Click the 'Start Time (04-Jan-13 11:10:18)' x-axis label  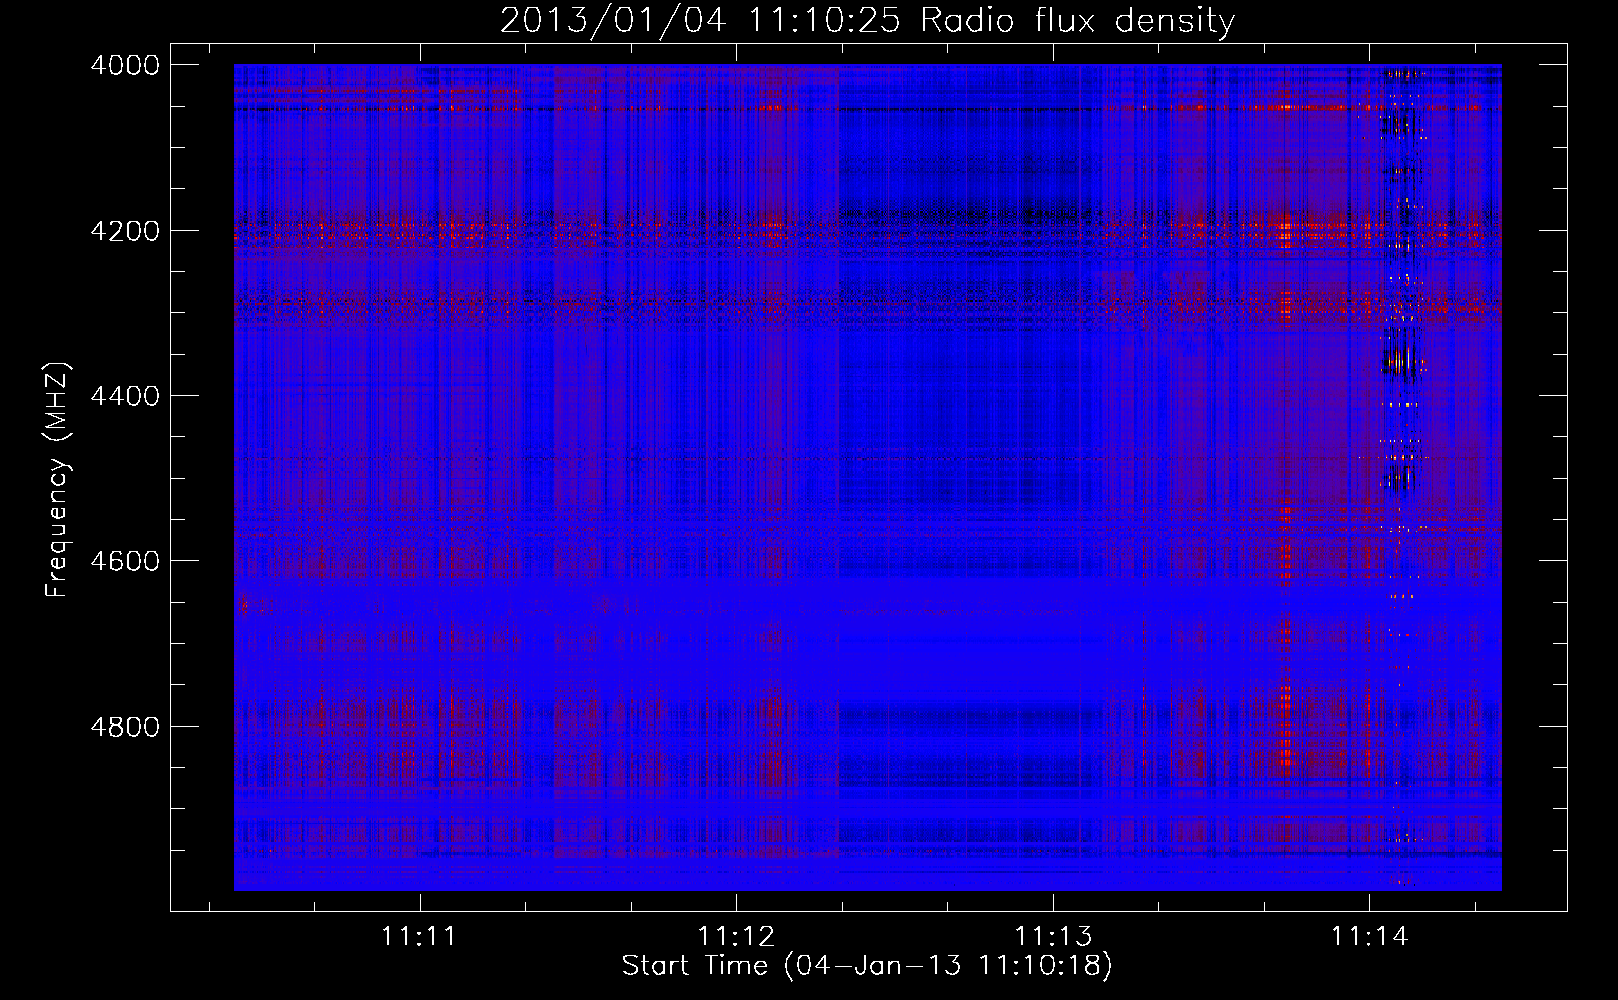[867, 966]
